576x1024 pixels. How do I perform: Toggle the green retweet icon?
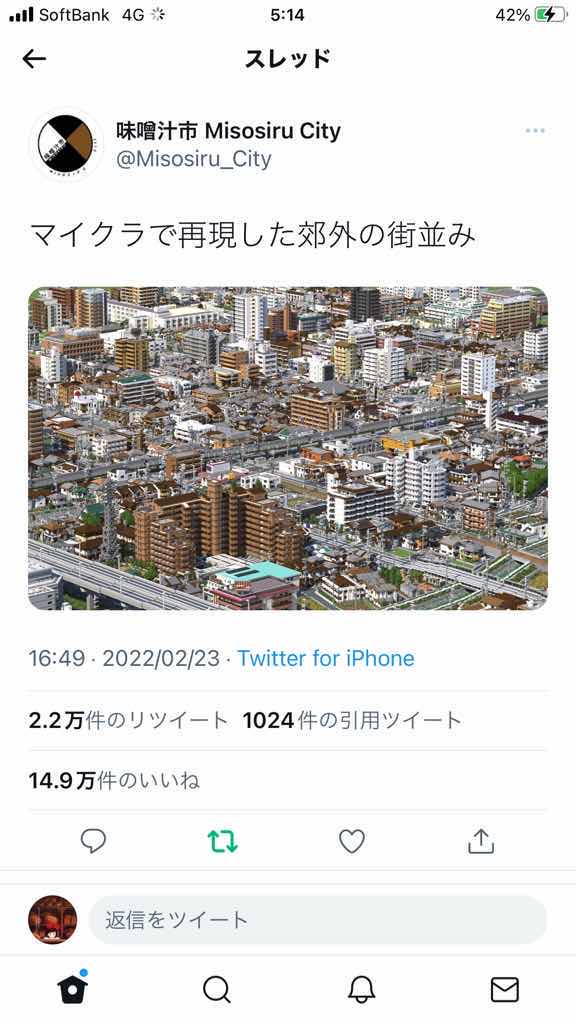coord(223,841)
